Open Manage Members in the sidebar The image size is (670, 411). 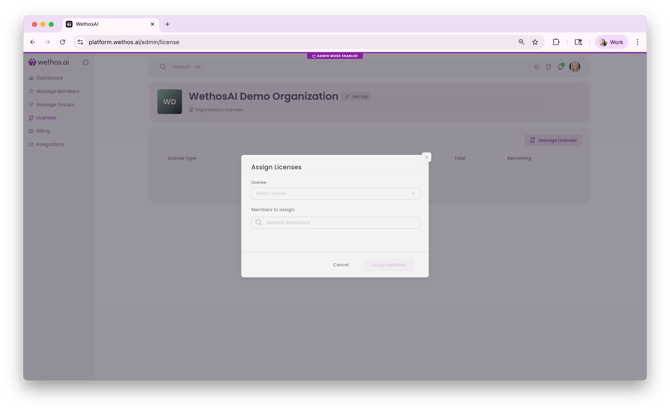point(56,91)
